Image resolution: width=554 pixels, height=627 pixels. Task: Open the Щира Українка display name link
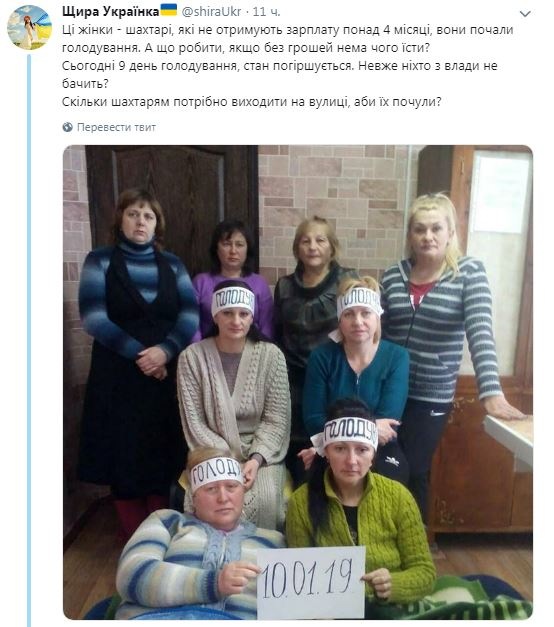pos(110,12)
